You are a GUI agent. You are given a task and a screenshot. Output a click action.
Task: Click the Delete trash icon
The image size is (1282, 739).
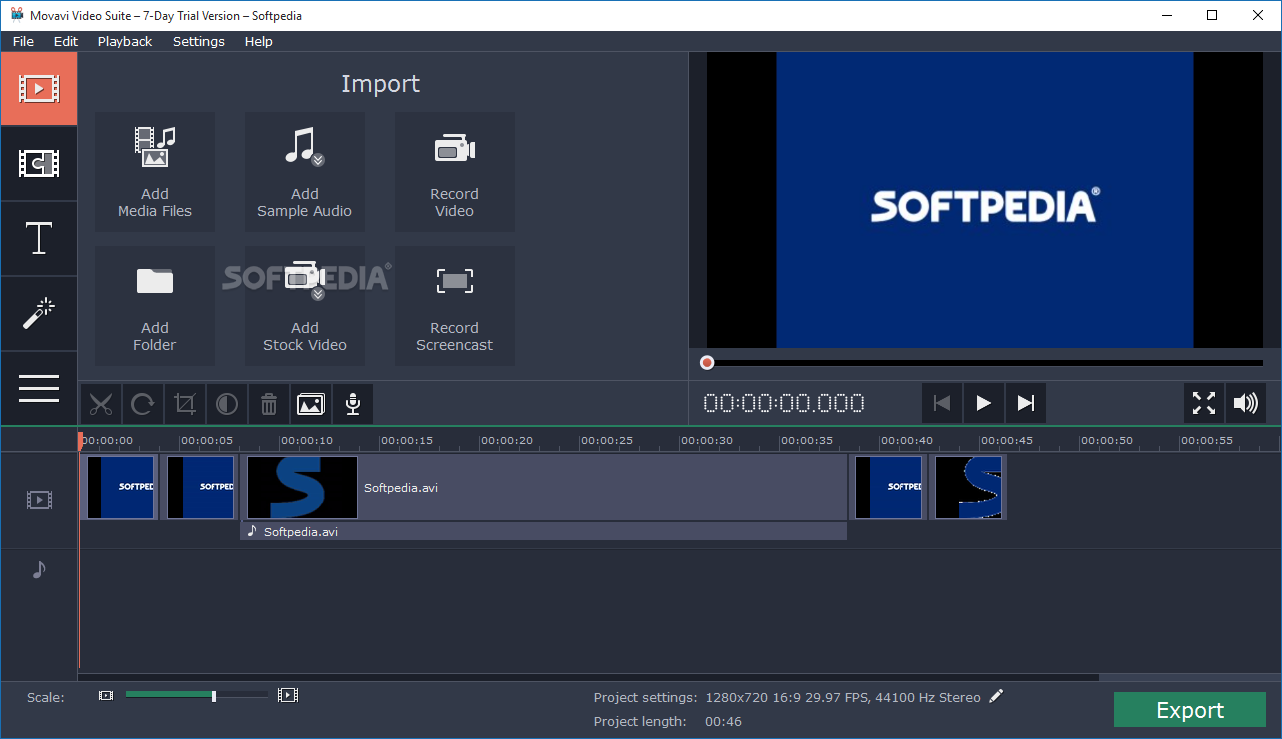(x=269, y=404)
